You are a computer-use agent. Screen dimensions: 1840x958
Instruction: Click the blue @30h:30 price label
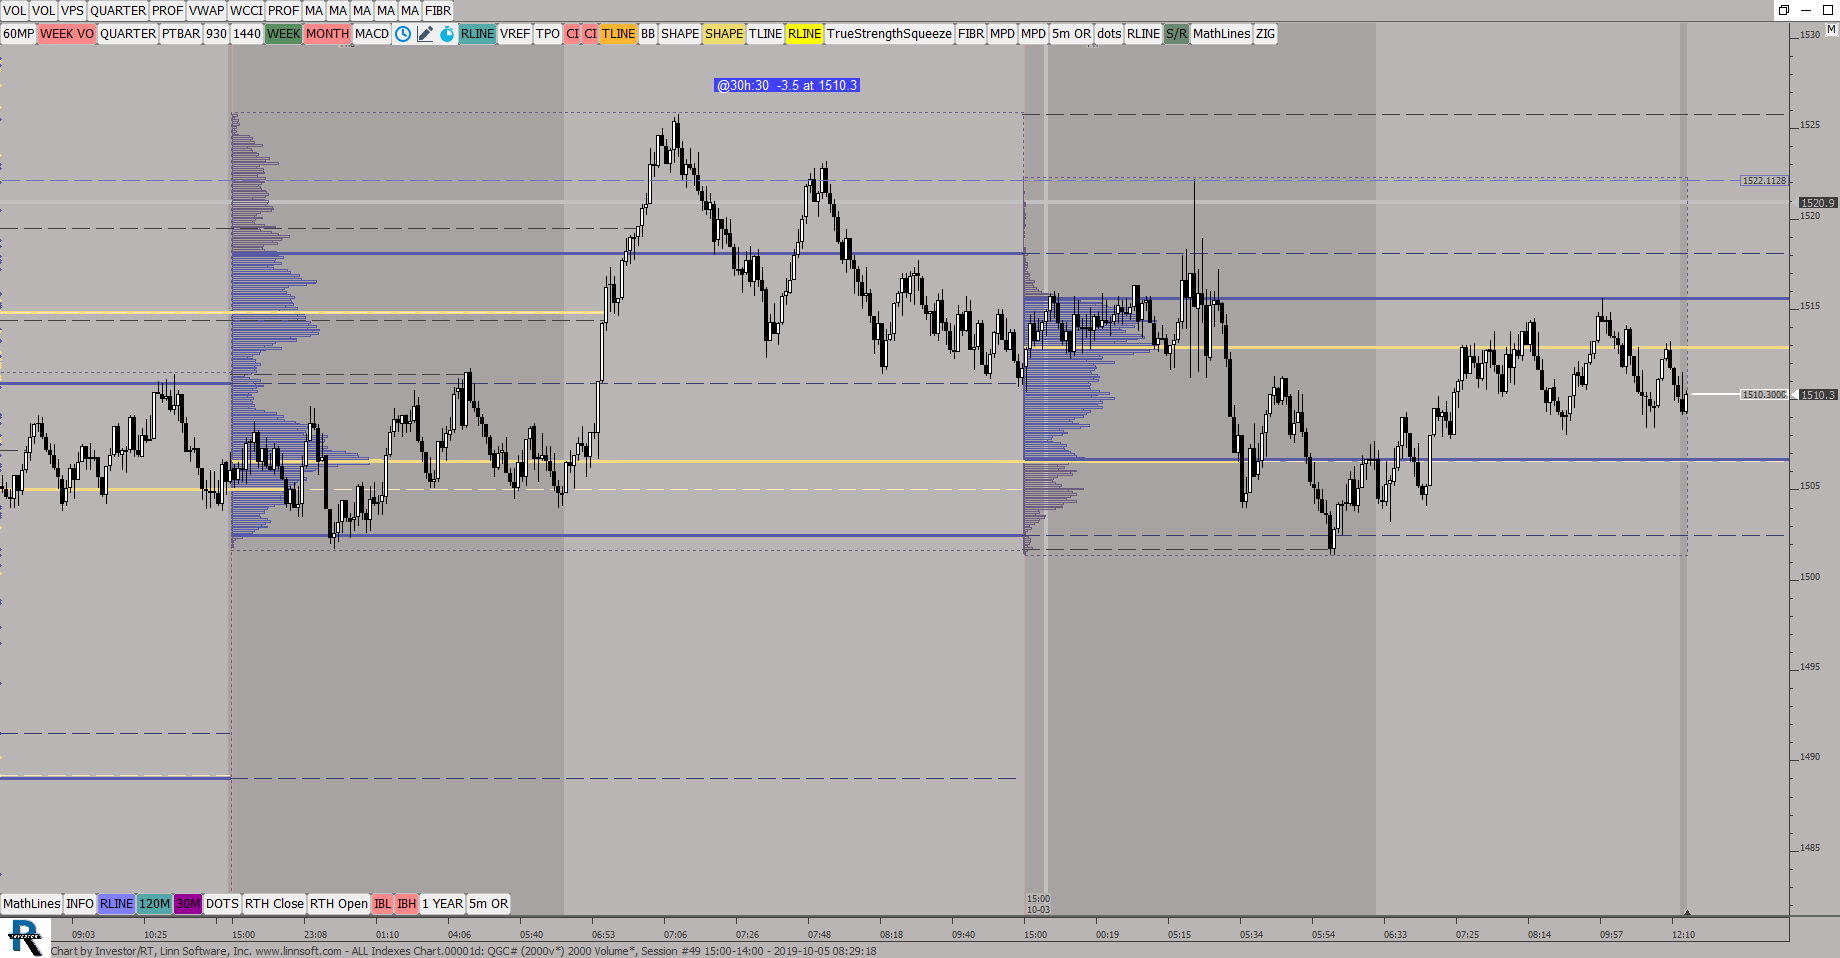787,86
